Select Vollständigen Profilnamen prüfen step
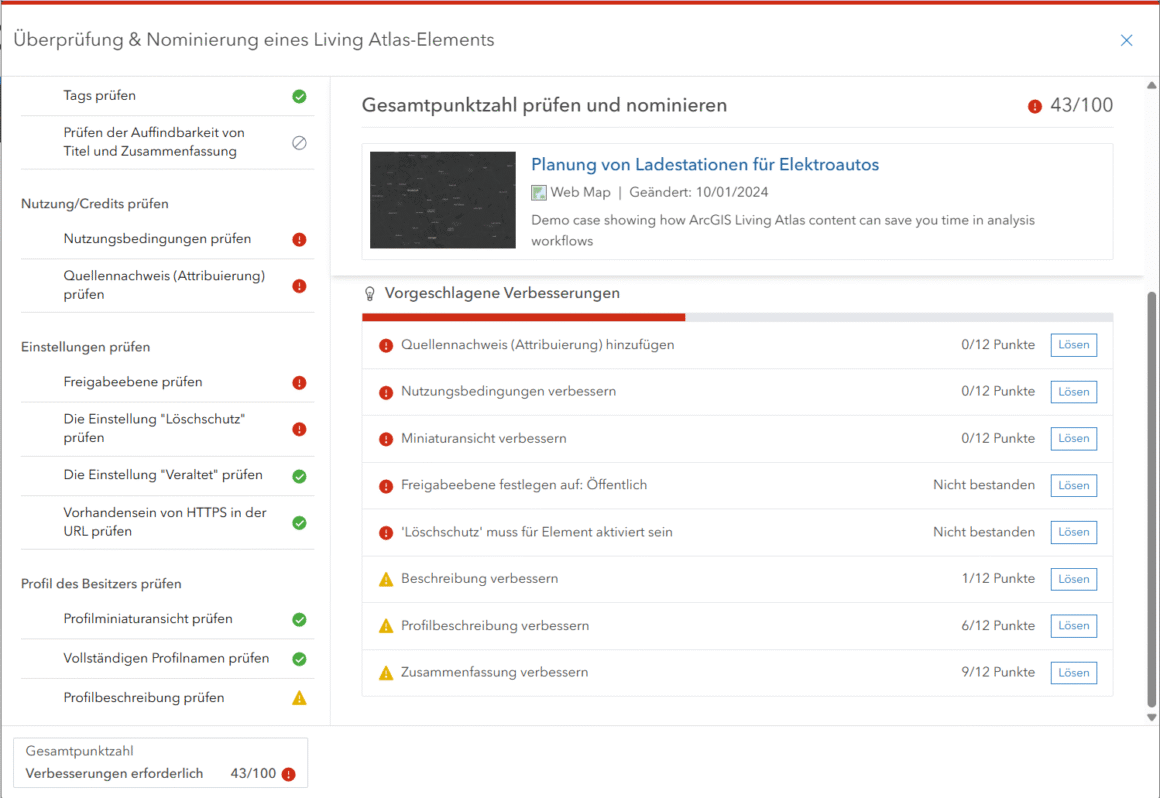Viewport: 1160px width, 798px height. tap(167, 659)
